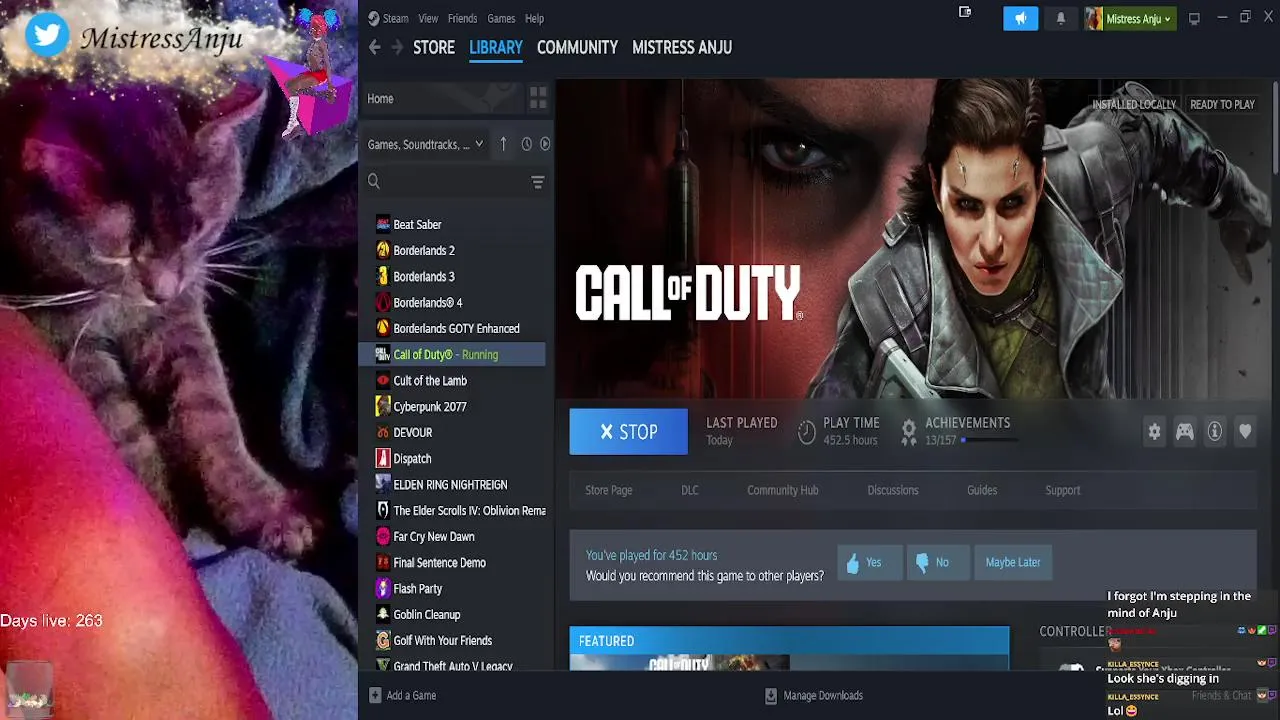Image resolution: width=1280 pixels, height=720 pixels.
Task: Click the Maybe Later button
Action: tap(1013, 562)
